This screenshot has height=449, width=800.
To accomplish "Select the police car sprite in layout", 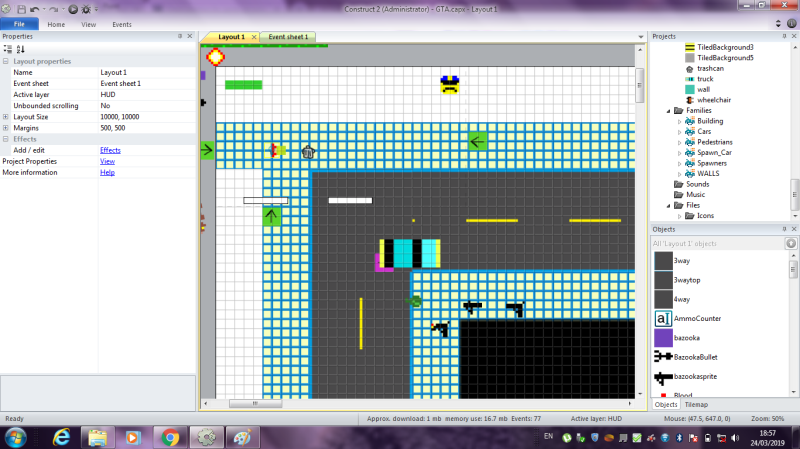I will tap(449, 84).
